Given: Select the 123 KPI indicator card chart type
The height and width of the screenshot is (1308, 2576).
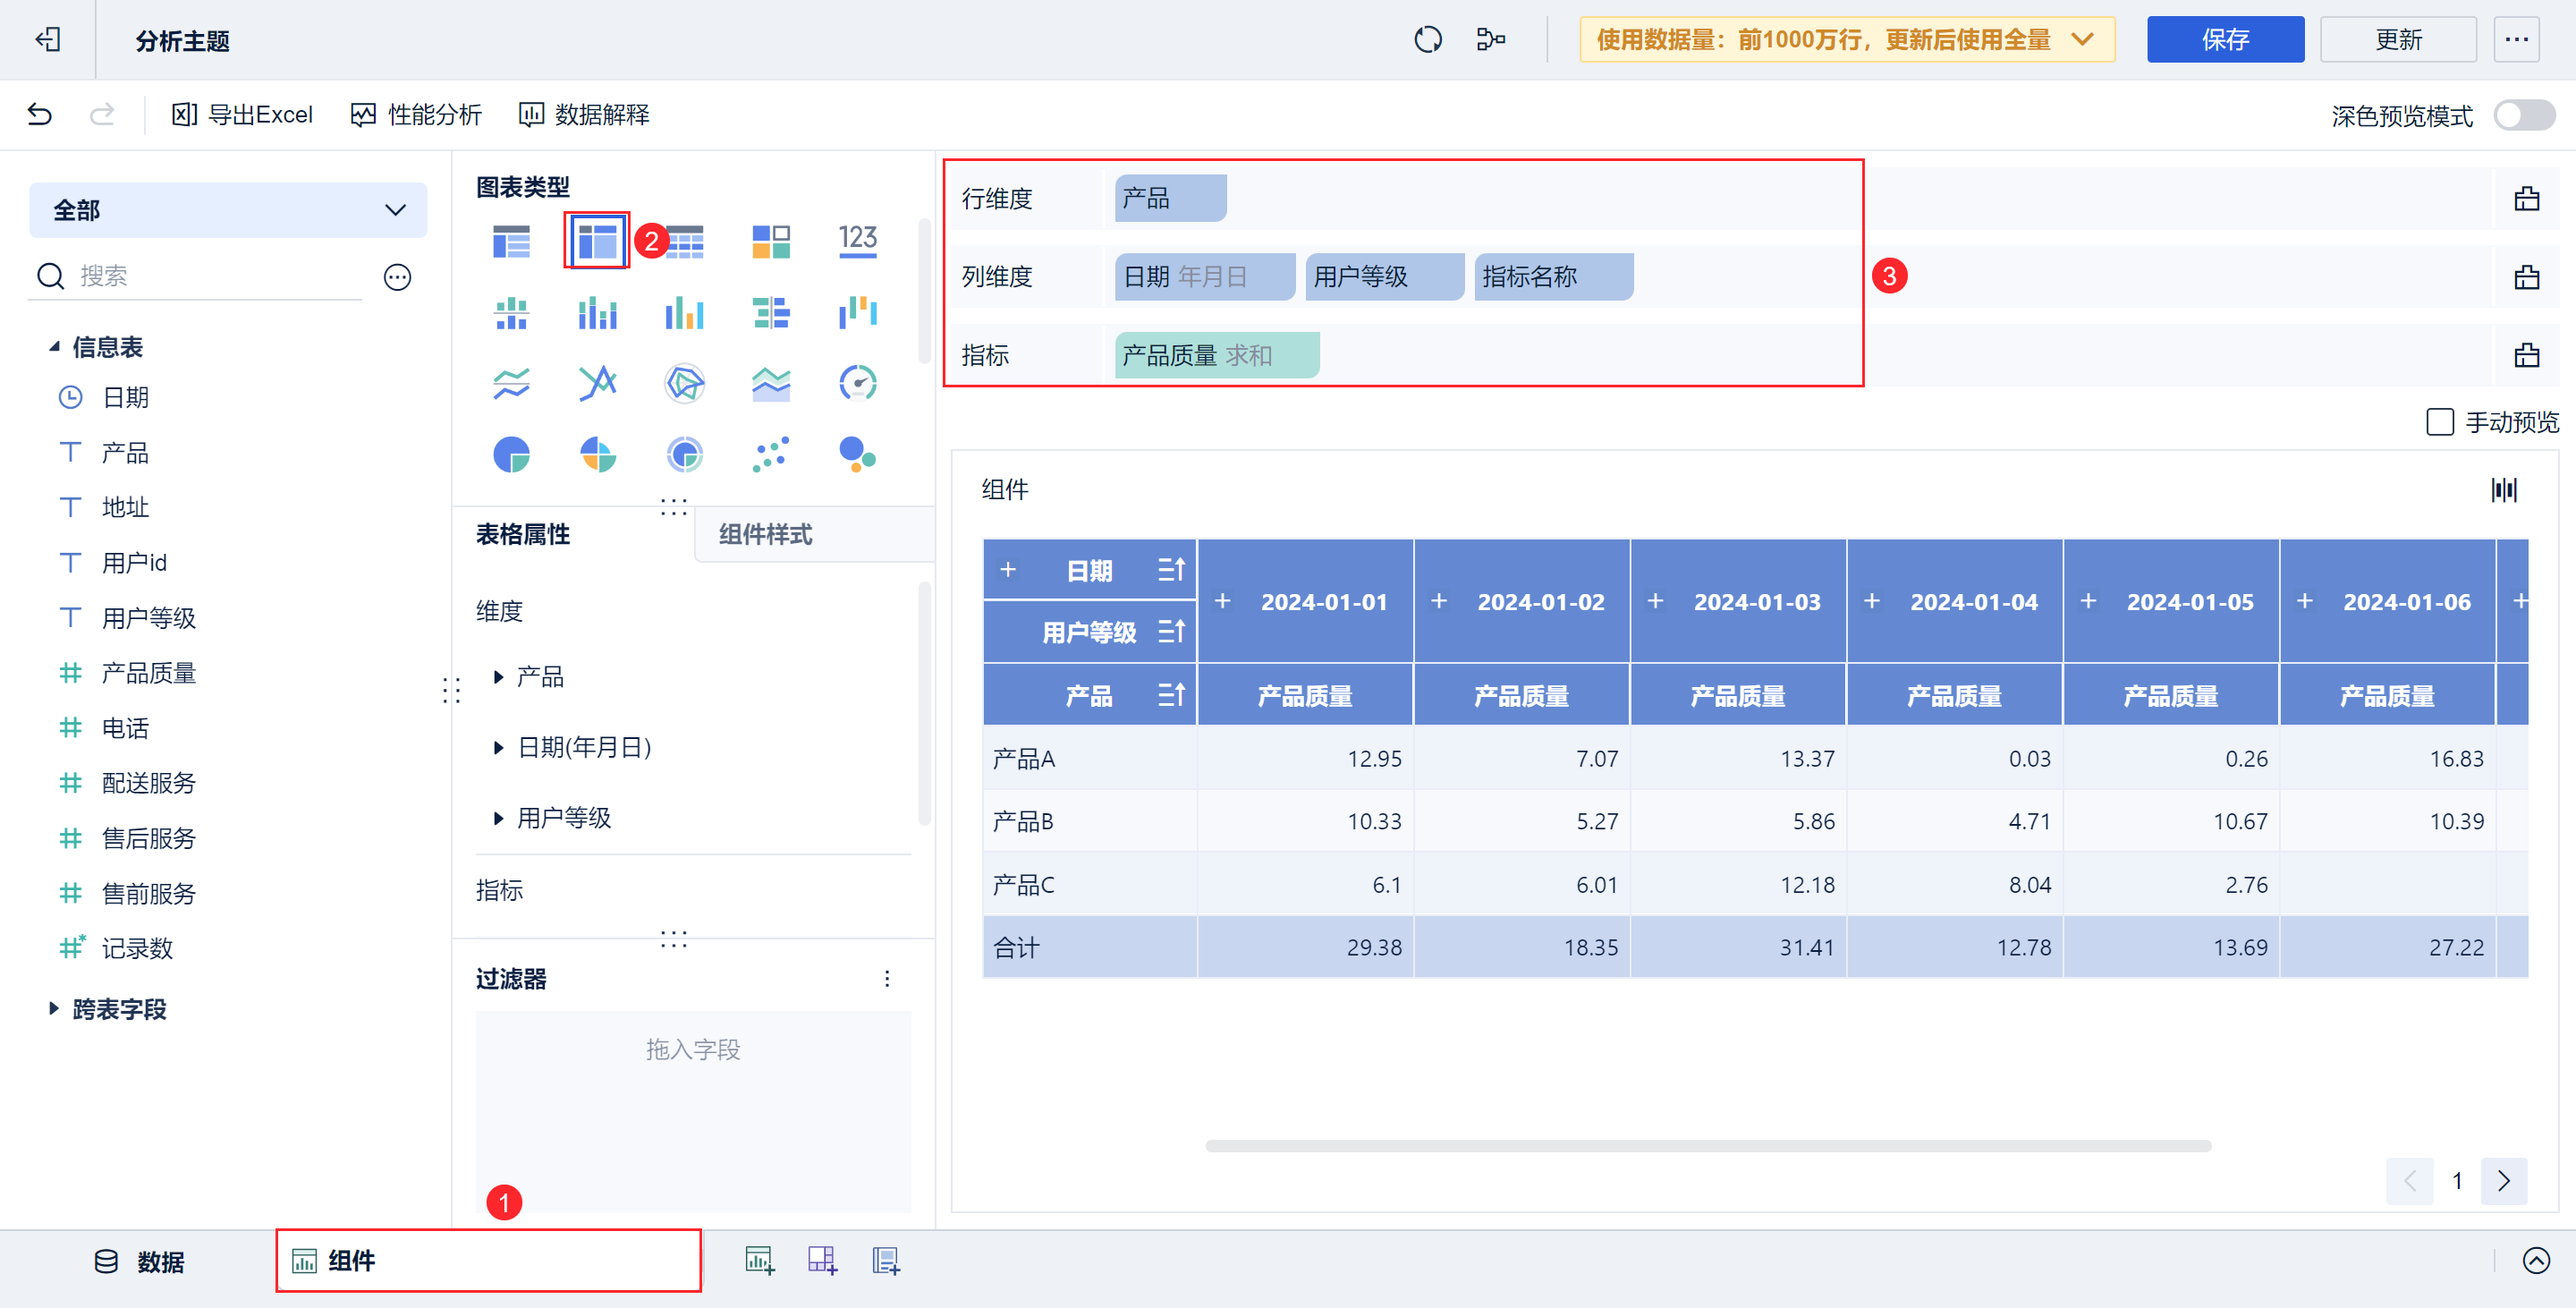Looking at the screenshot, I should (x=856, y=240).
